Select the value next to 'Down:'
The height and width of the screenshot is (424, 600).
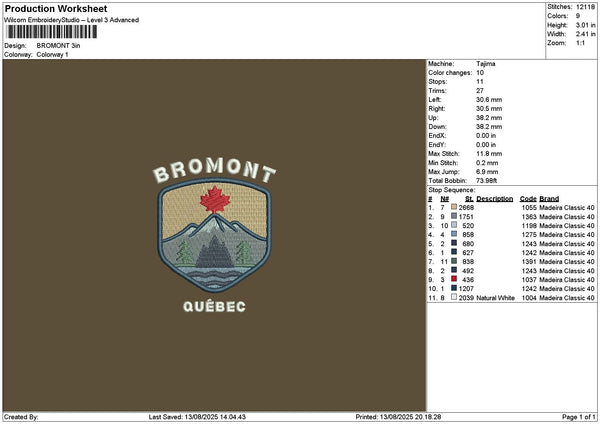click(x=489, y=127)
